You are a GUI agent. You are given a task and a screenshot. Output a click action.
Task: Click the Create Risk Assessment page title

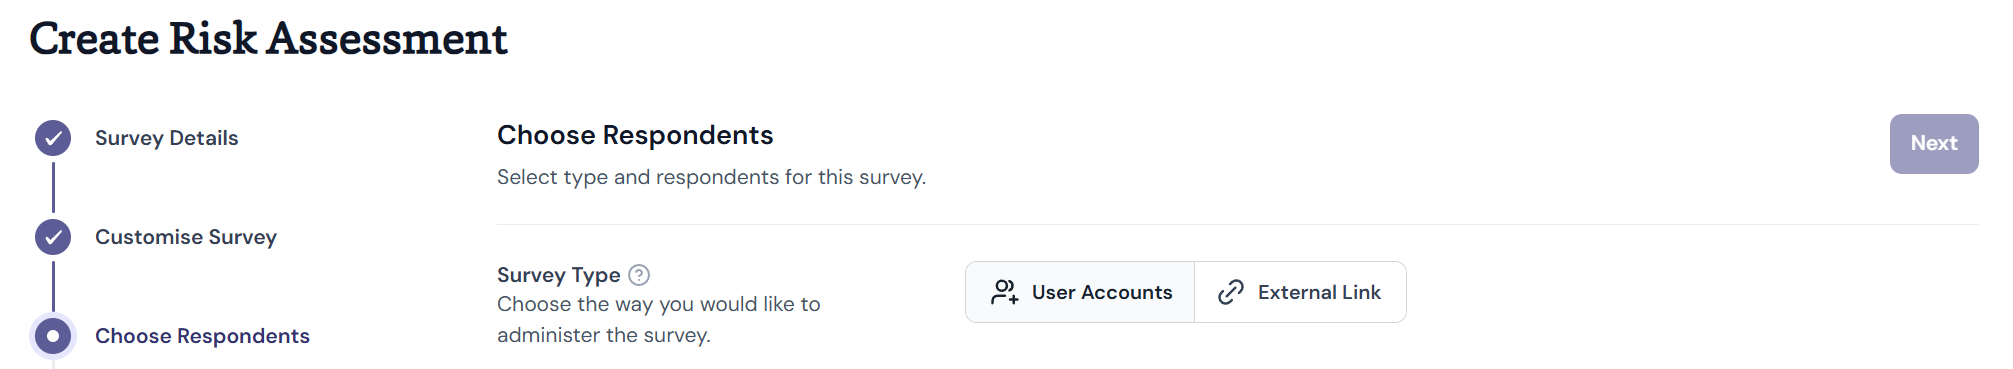coord(268,39)
